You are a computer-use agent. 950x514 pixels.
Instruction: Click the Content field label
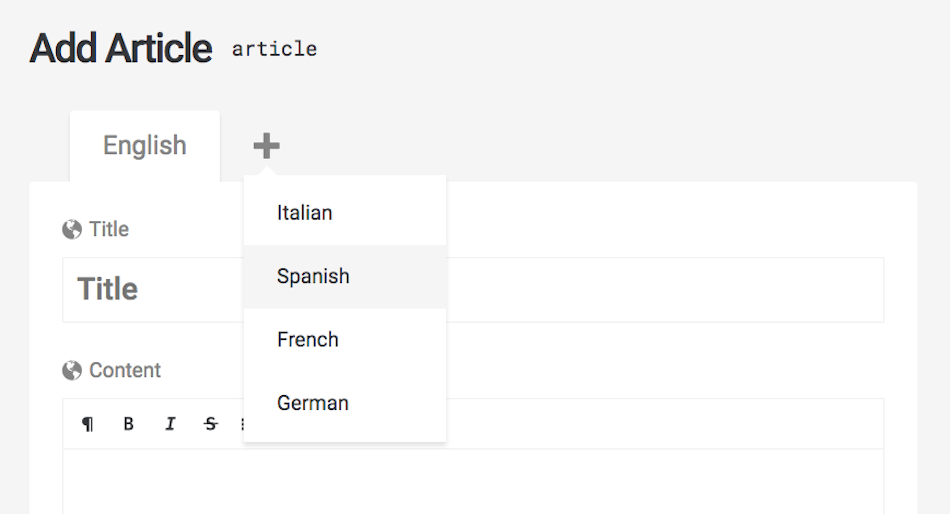point(125,370)
